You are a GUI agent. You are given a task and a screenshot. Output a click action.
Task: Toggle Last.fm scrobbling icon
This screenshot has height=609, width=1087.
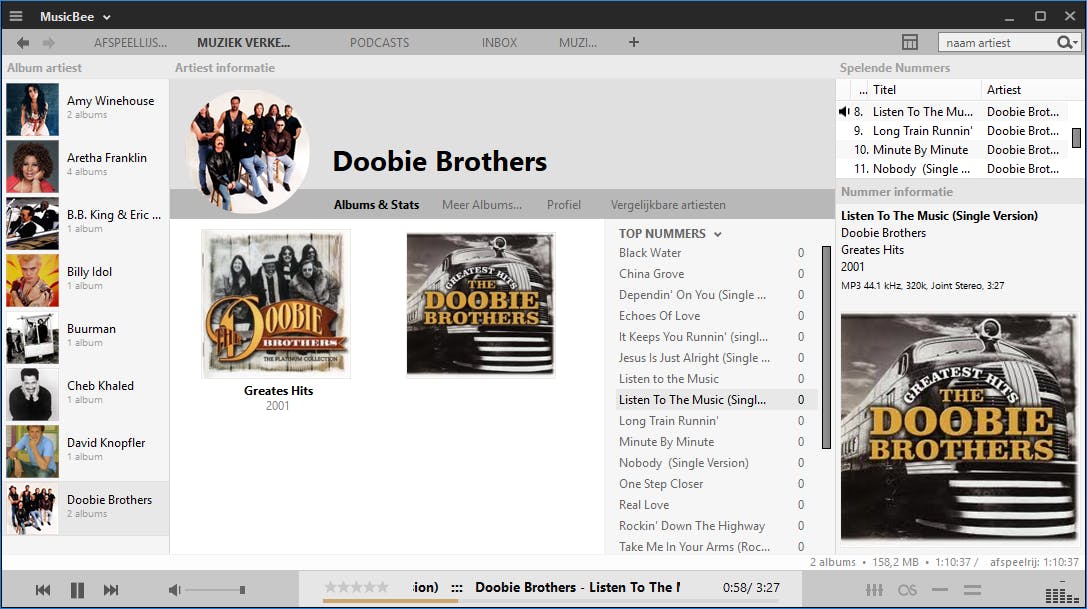(907, 590)
